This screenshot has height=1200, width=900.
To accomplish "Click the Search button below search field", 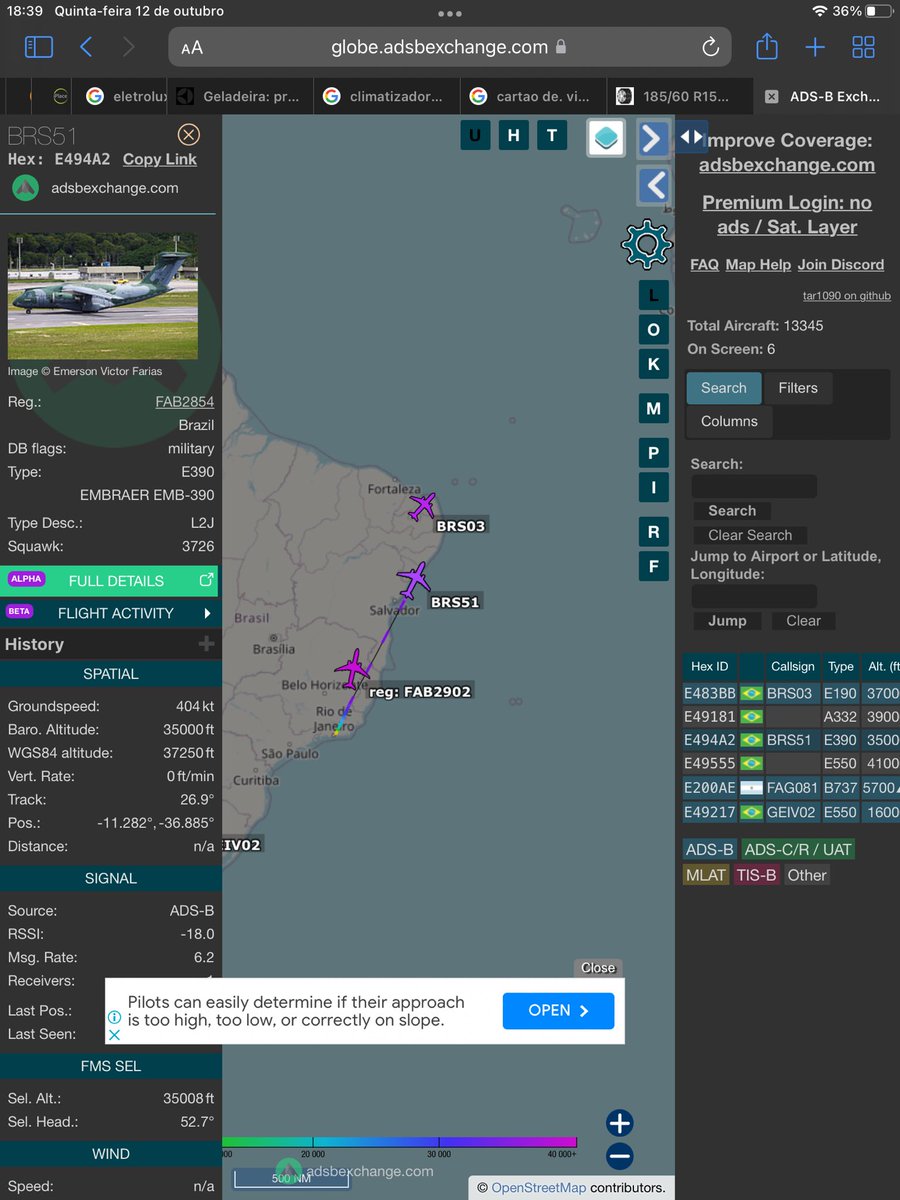I will (732, 510).
